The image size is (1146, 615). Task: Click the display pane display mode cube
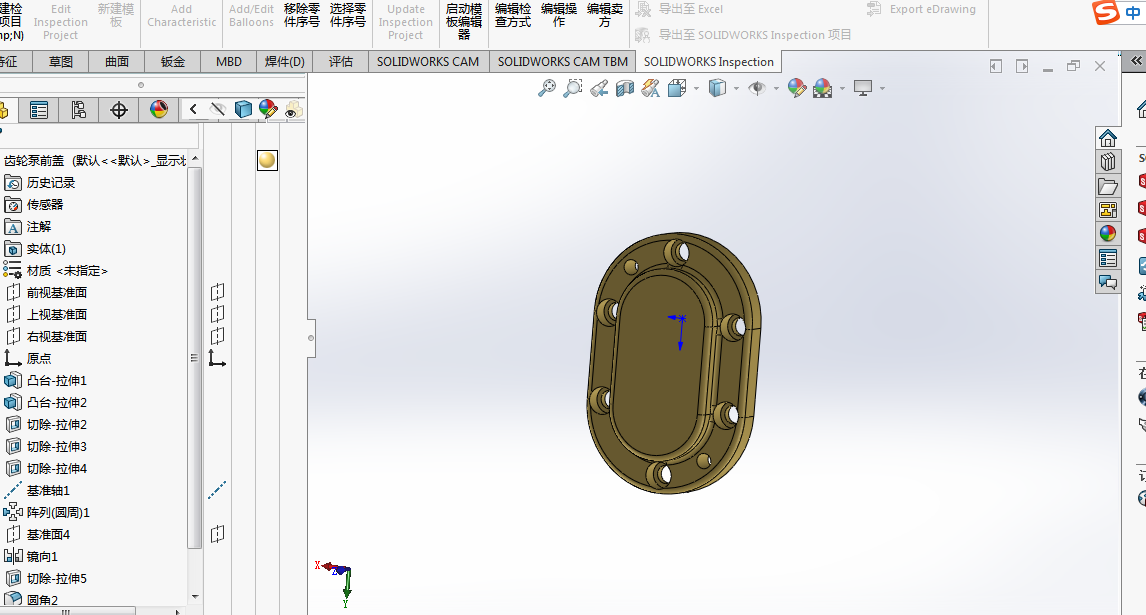click(243, 110)
